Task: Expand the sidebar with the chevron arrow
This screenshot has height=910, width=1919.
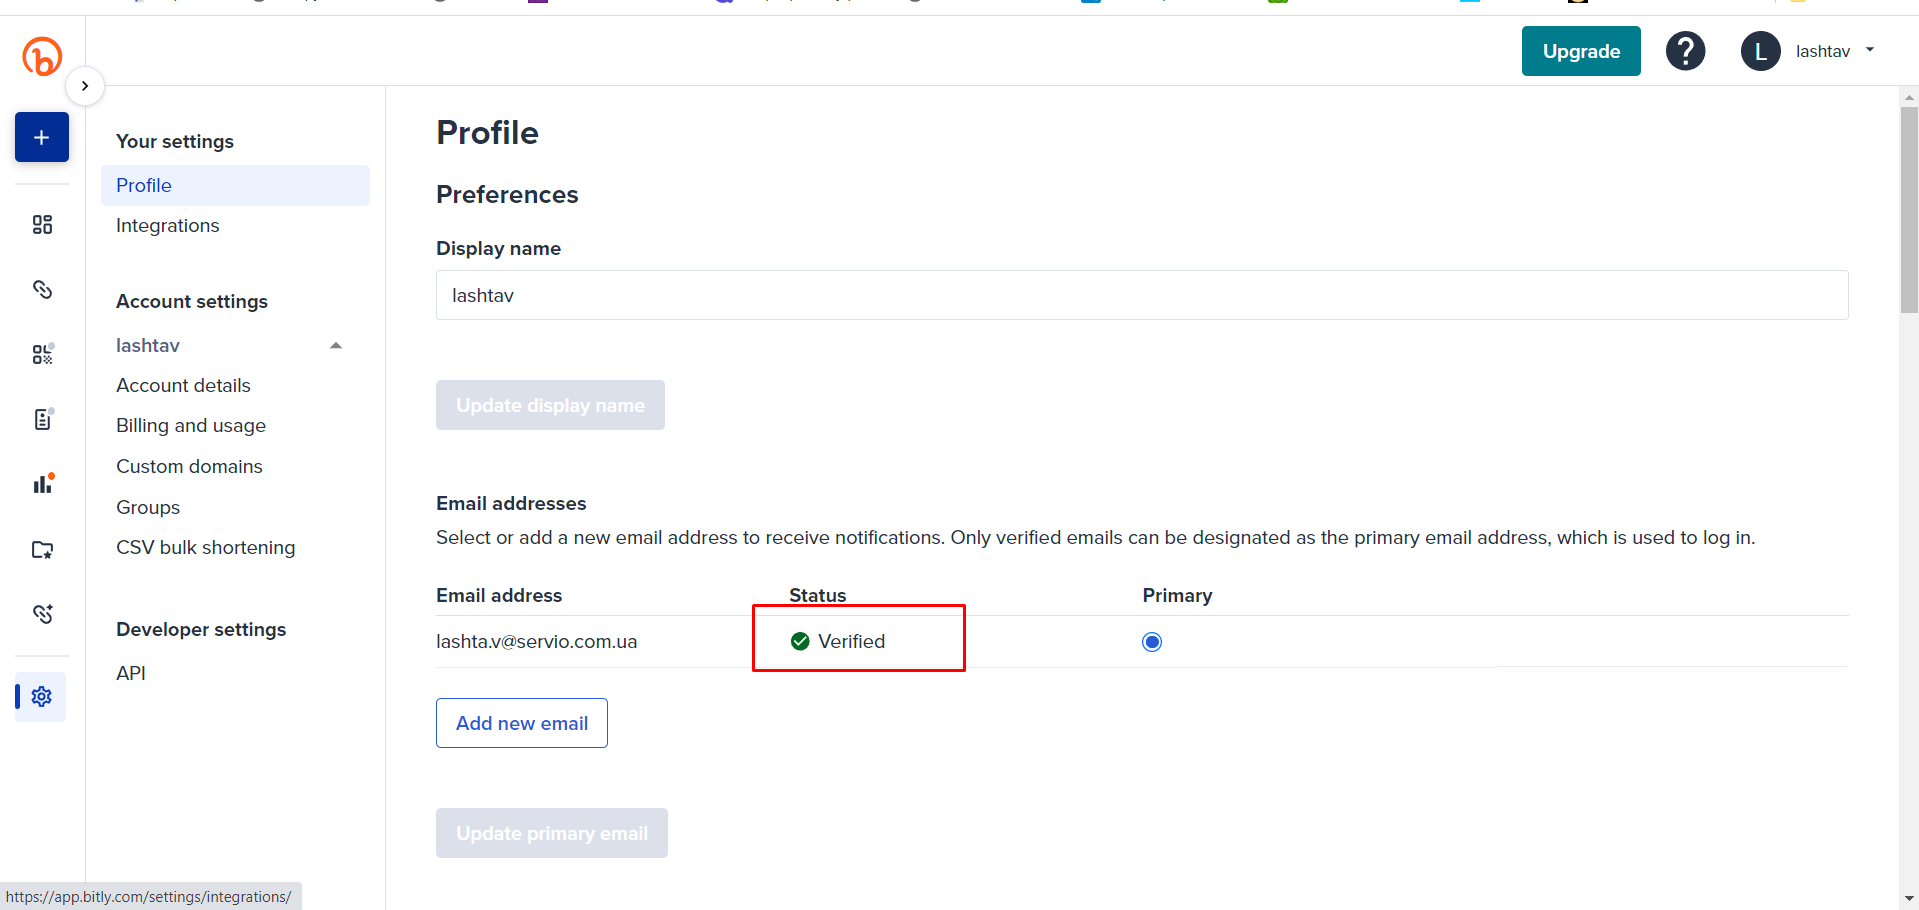Action: click(85, 86)
